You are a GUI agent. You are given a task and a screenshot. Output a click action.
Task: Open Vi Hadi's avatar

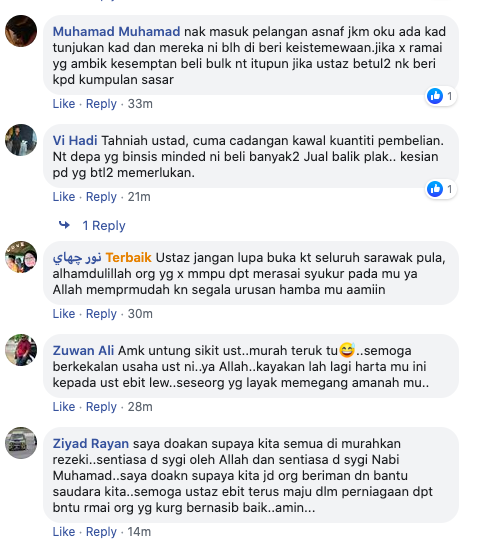(21, 140)
